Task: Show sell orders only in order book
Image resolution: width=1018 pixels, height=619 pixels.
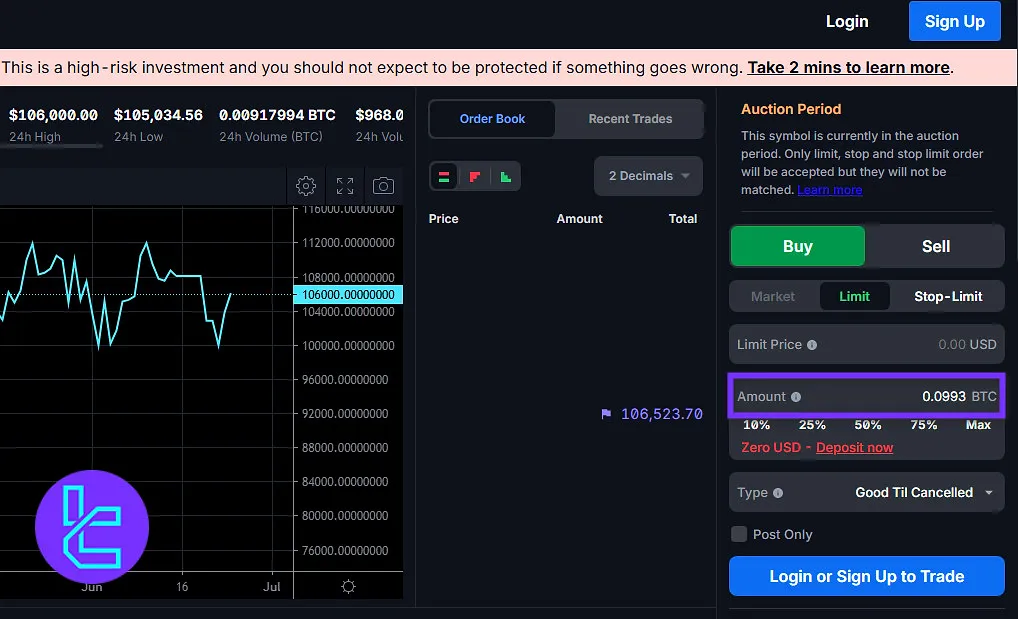Action: (x=475, y=177)
